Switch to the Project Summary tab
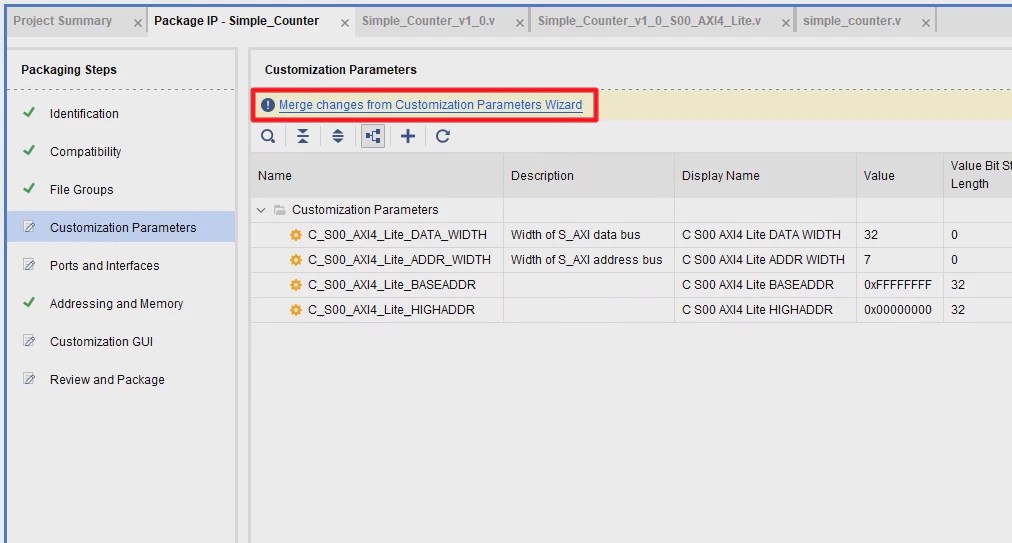 click(63, 21)
